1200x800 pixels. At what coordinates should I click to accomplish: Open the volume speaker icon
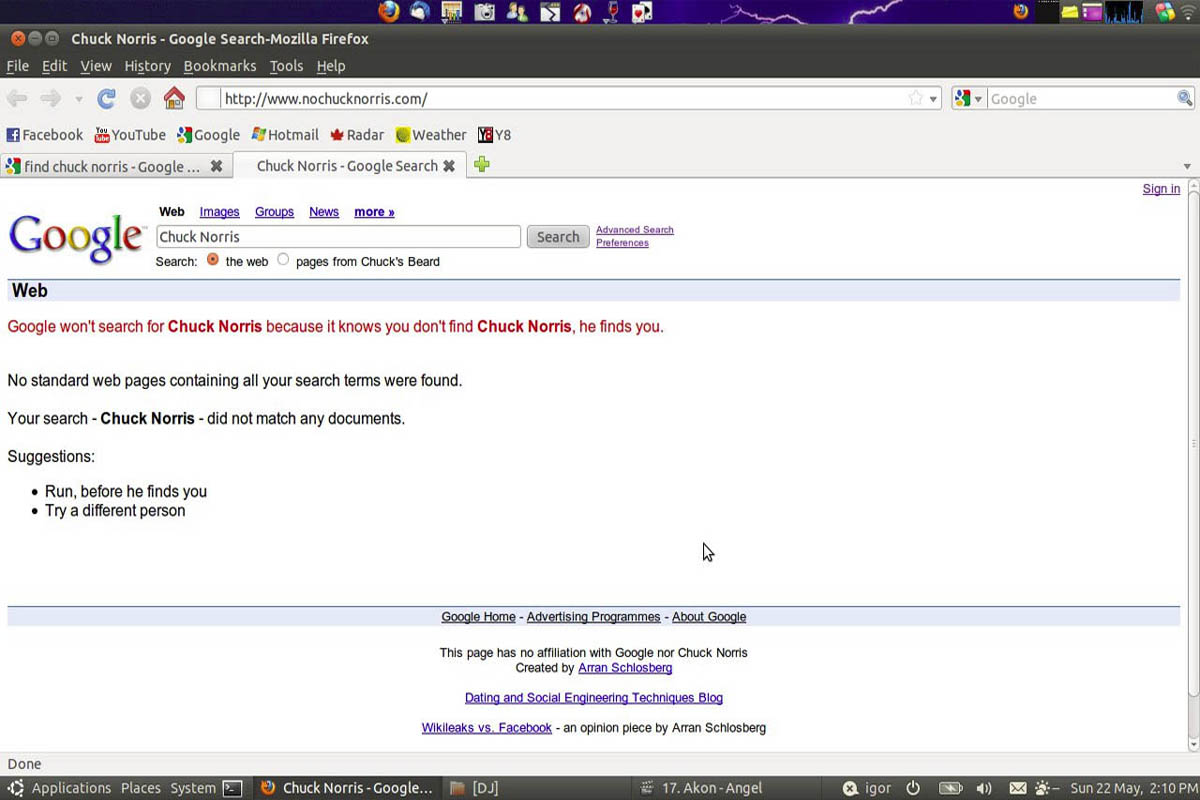click(984, 788)
